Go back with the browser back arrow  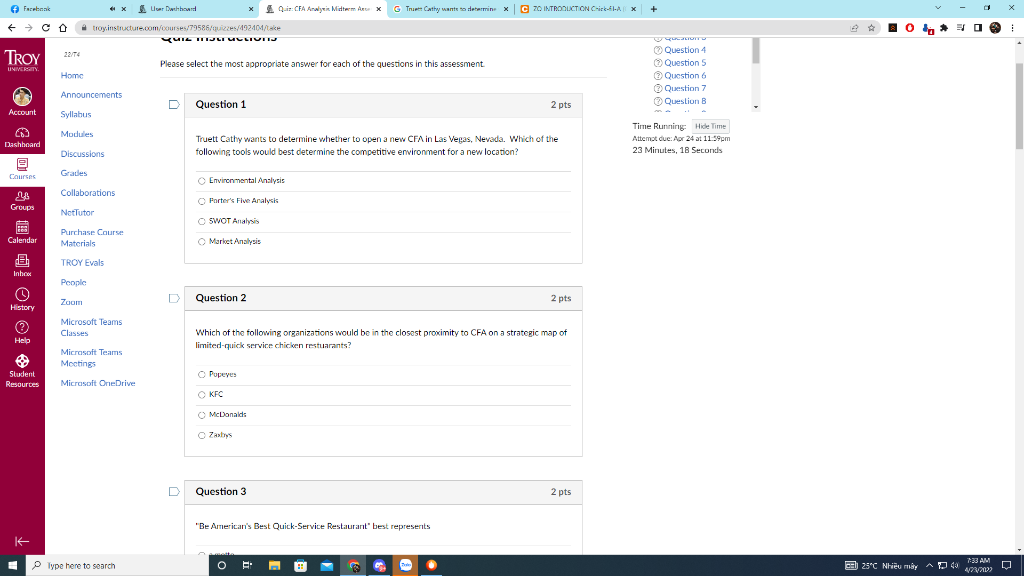pyautogui.click(x=11, y=27)
